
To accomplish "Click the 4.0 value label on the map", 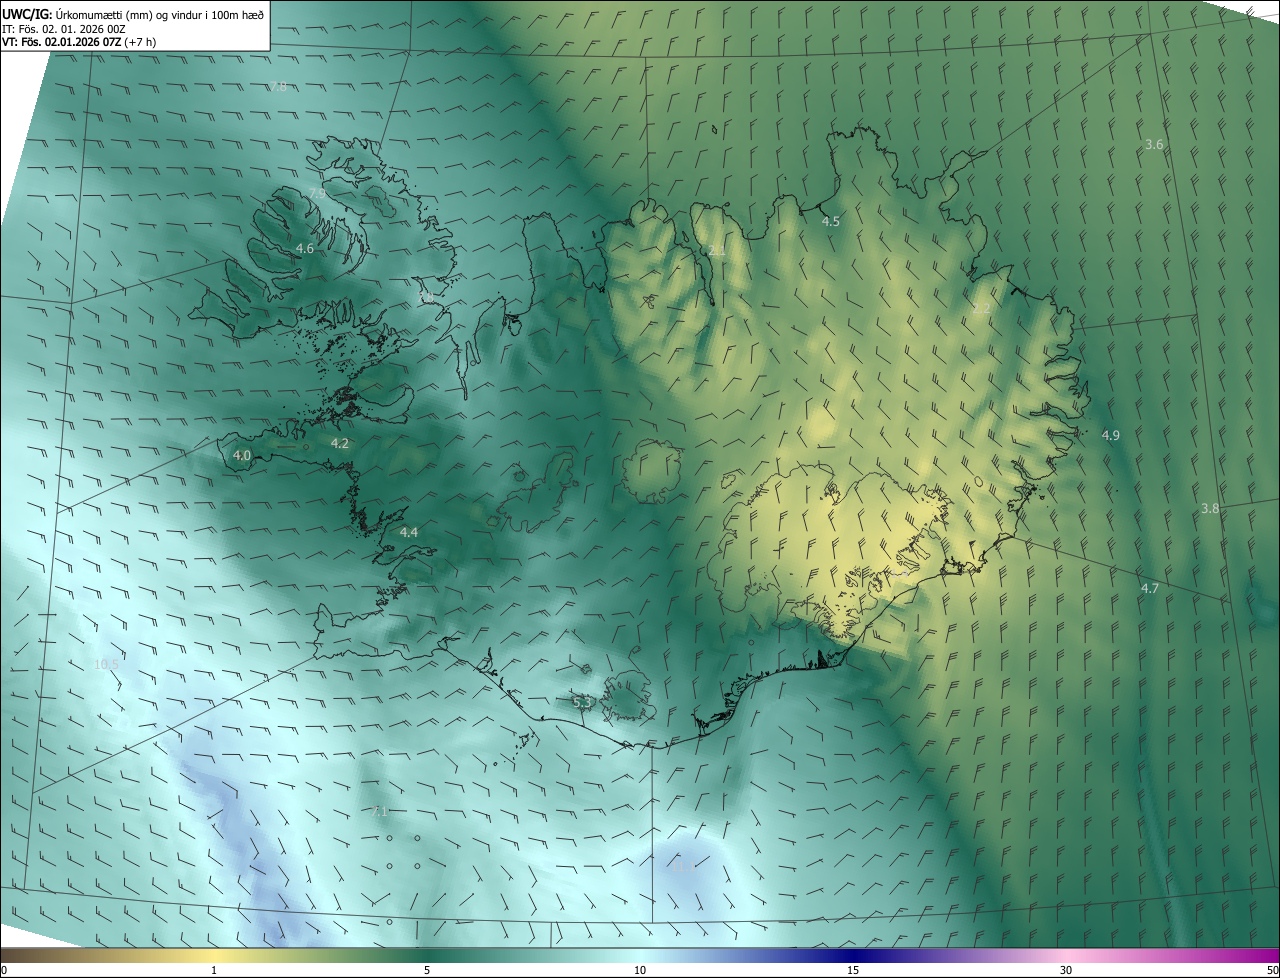I will [x=241, y=455].
